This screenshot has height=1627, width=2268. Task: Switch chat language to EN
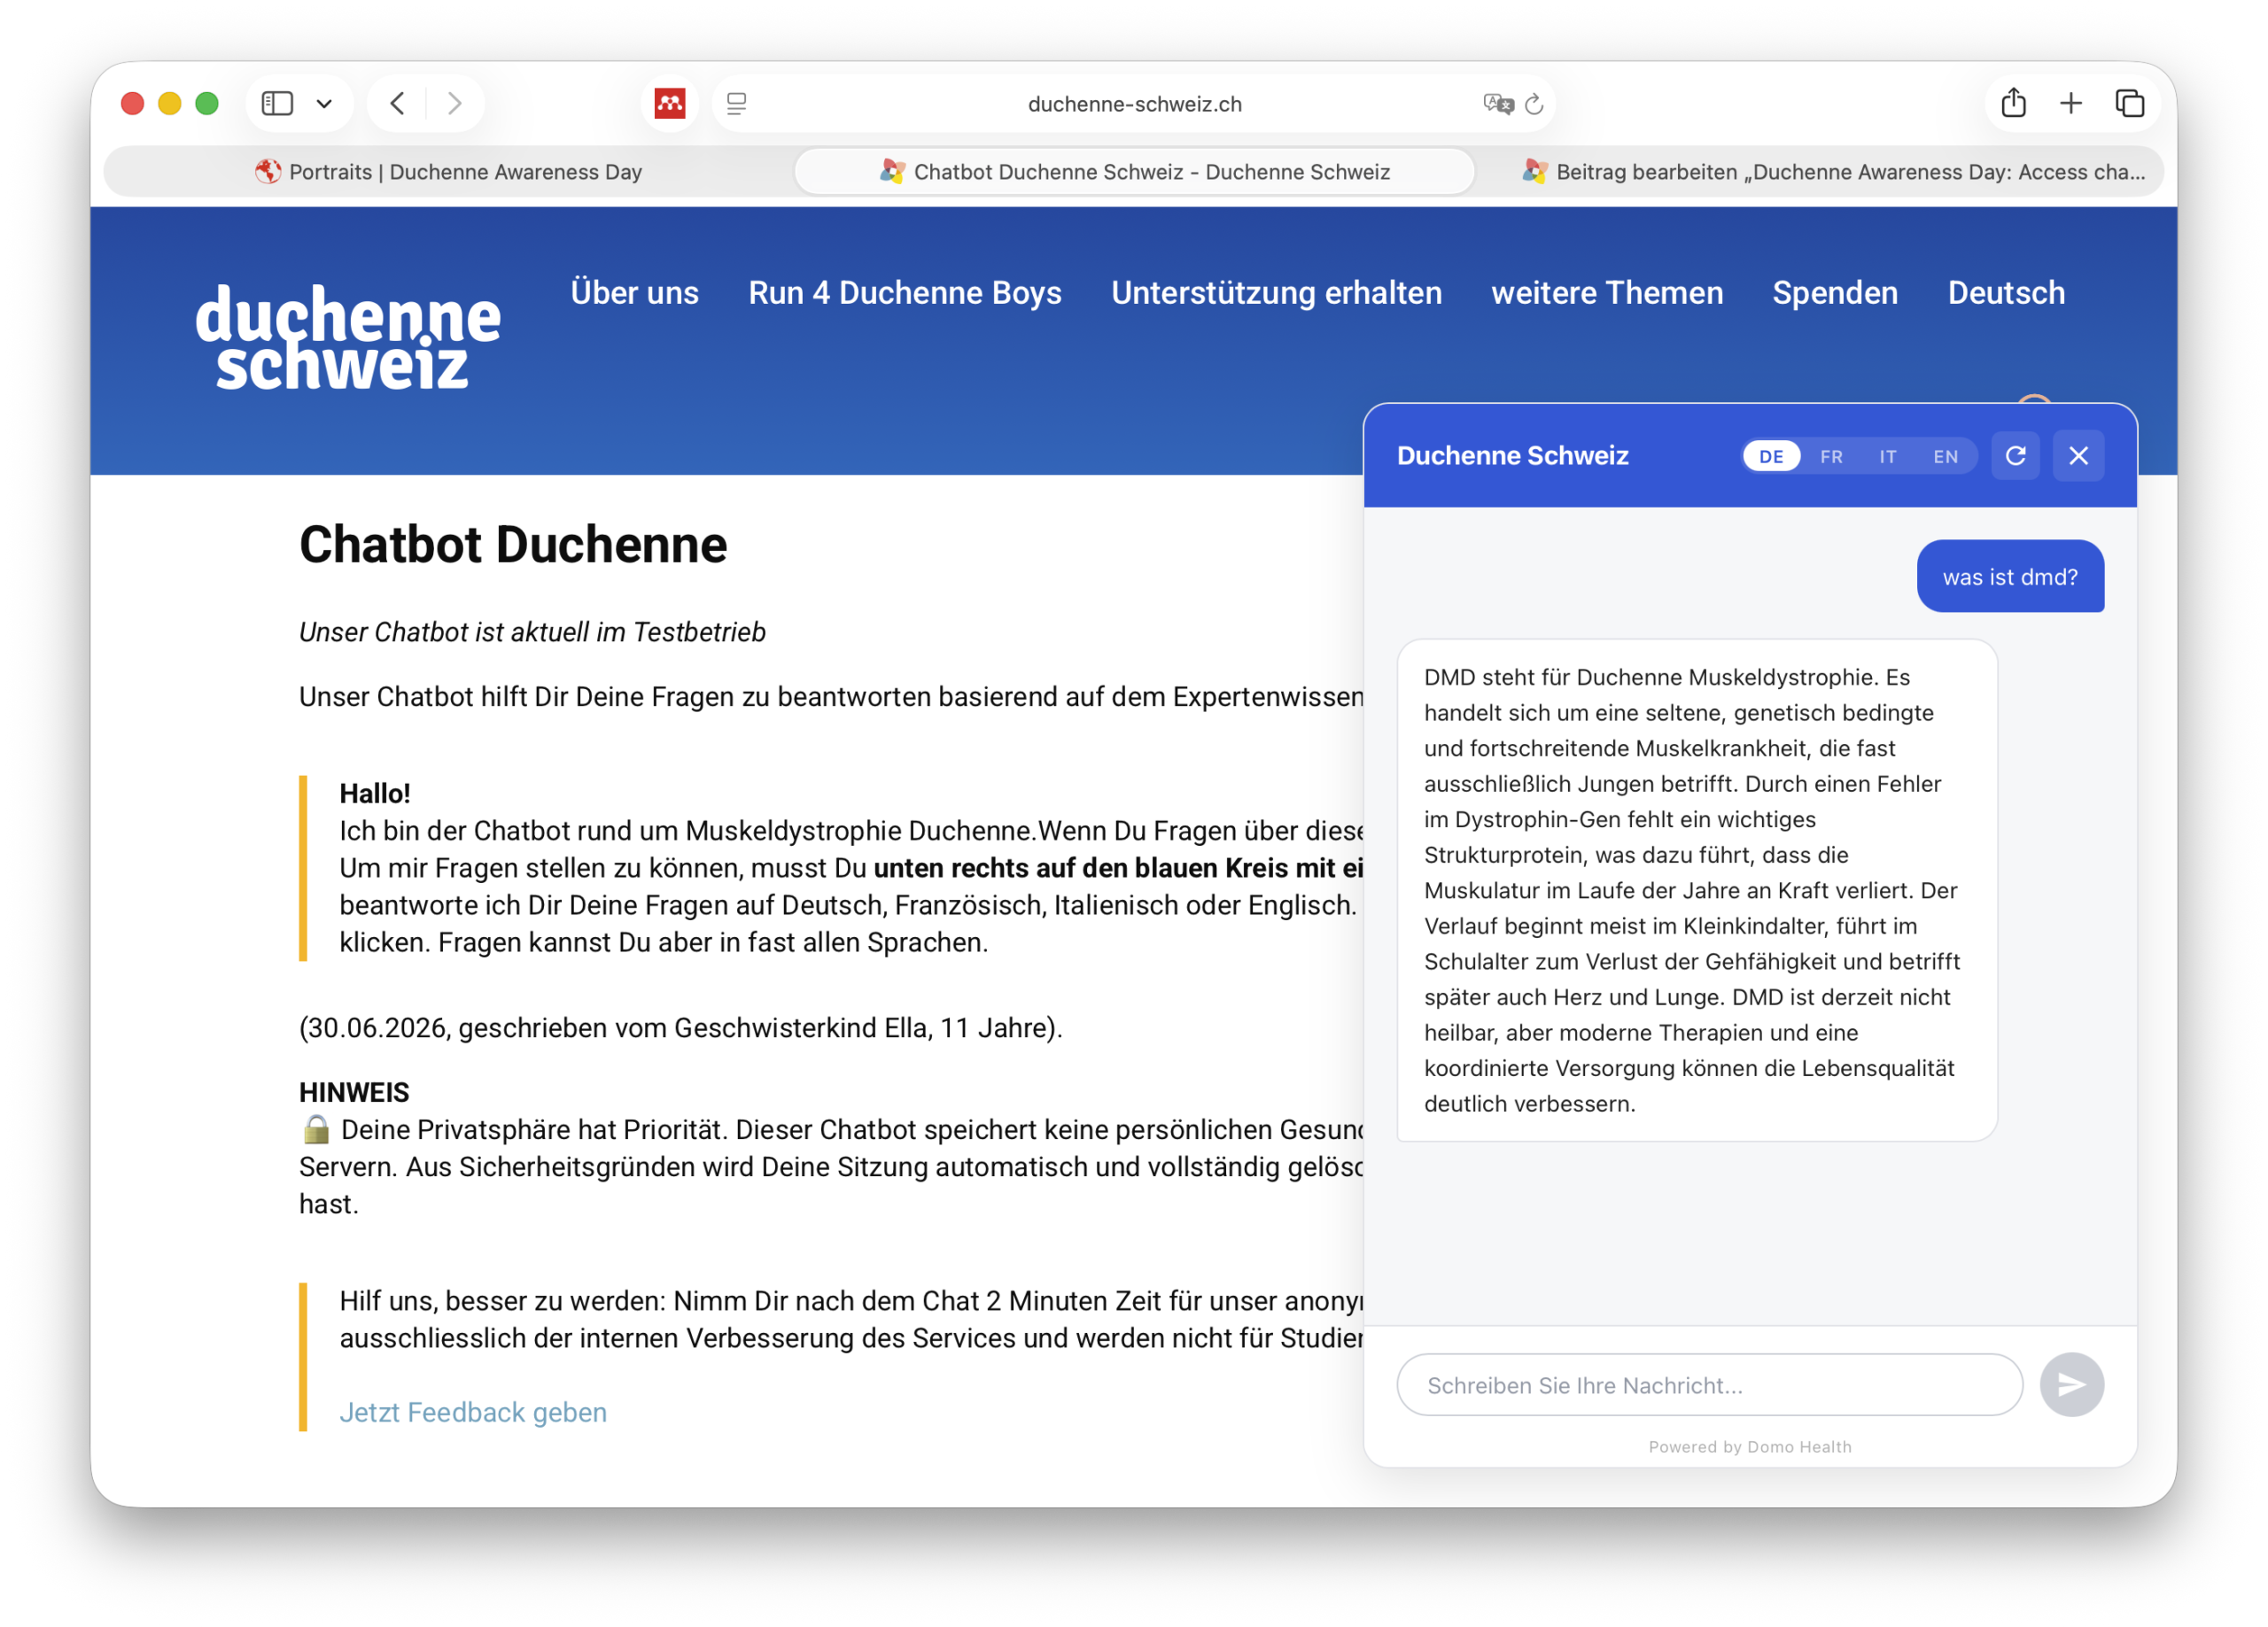click(x=1945, y=456)
